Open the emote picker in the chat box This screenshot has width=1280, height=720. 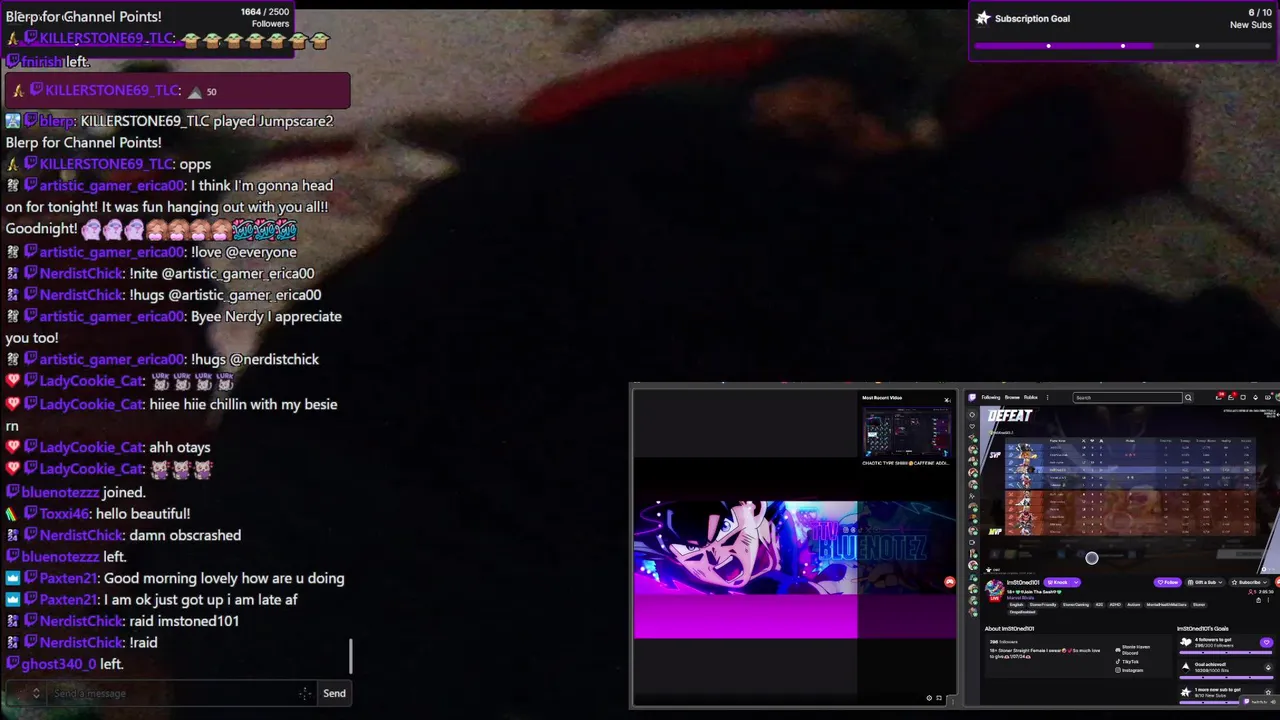click(305, 693)
